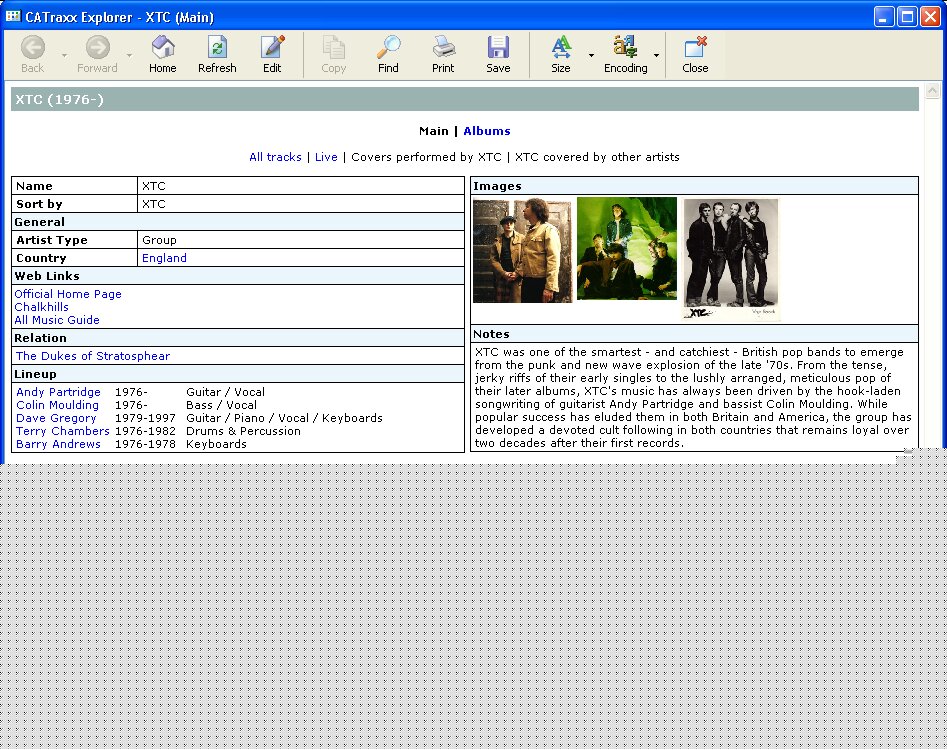Open Andy Partridge lineup entry
947x749 pixels.
click(x=58, y=392)
